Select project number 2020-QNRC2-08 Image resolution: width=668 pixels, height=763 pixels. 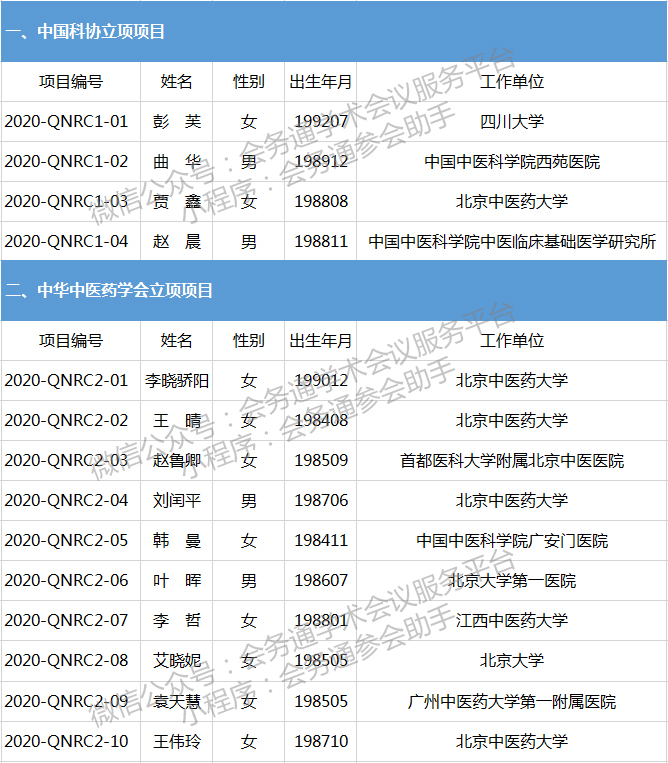pos(67,660)
